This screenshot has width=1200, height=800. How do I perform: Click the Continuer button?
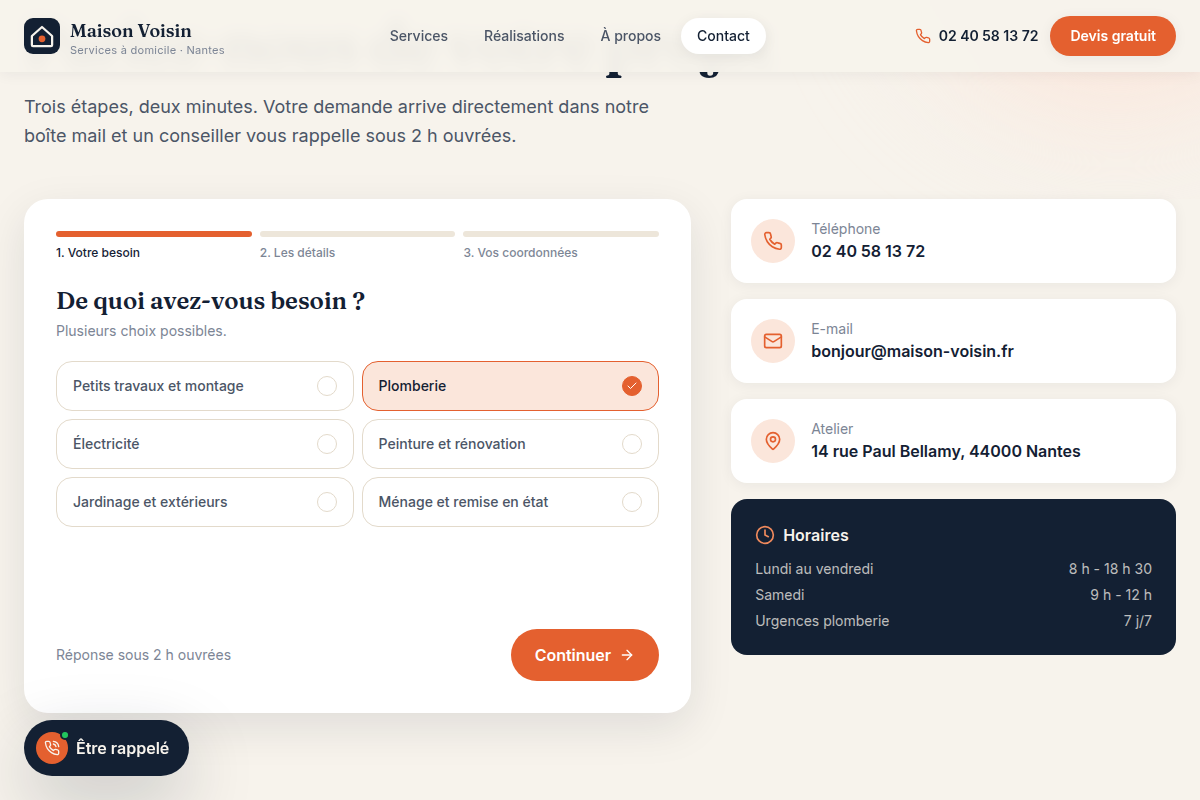pyautogui.click(x=585, y=655)
